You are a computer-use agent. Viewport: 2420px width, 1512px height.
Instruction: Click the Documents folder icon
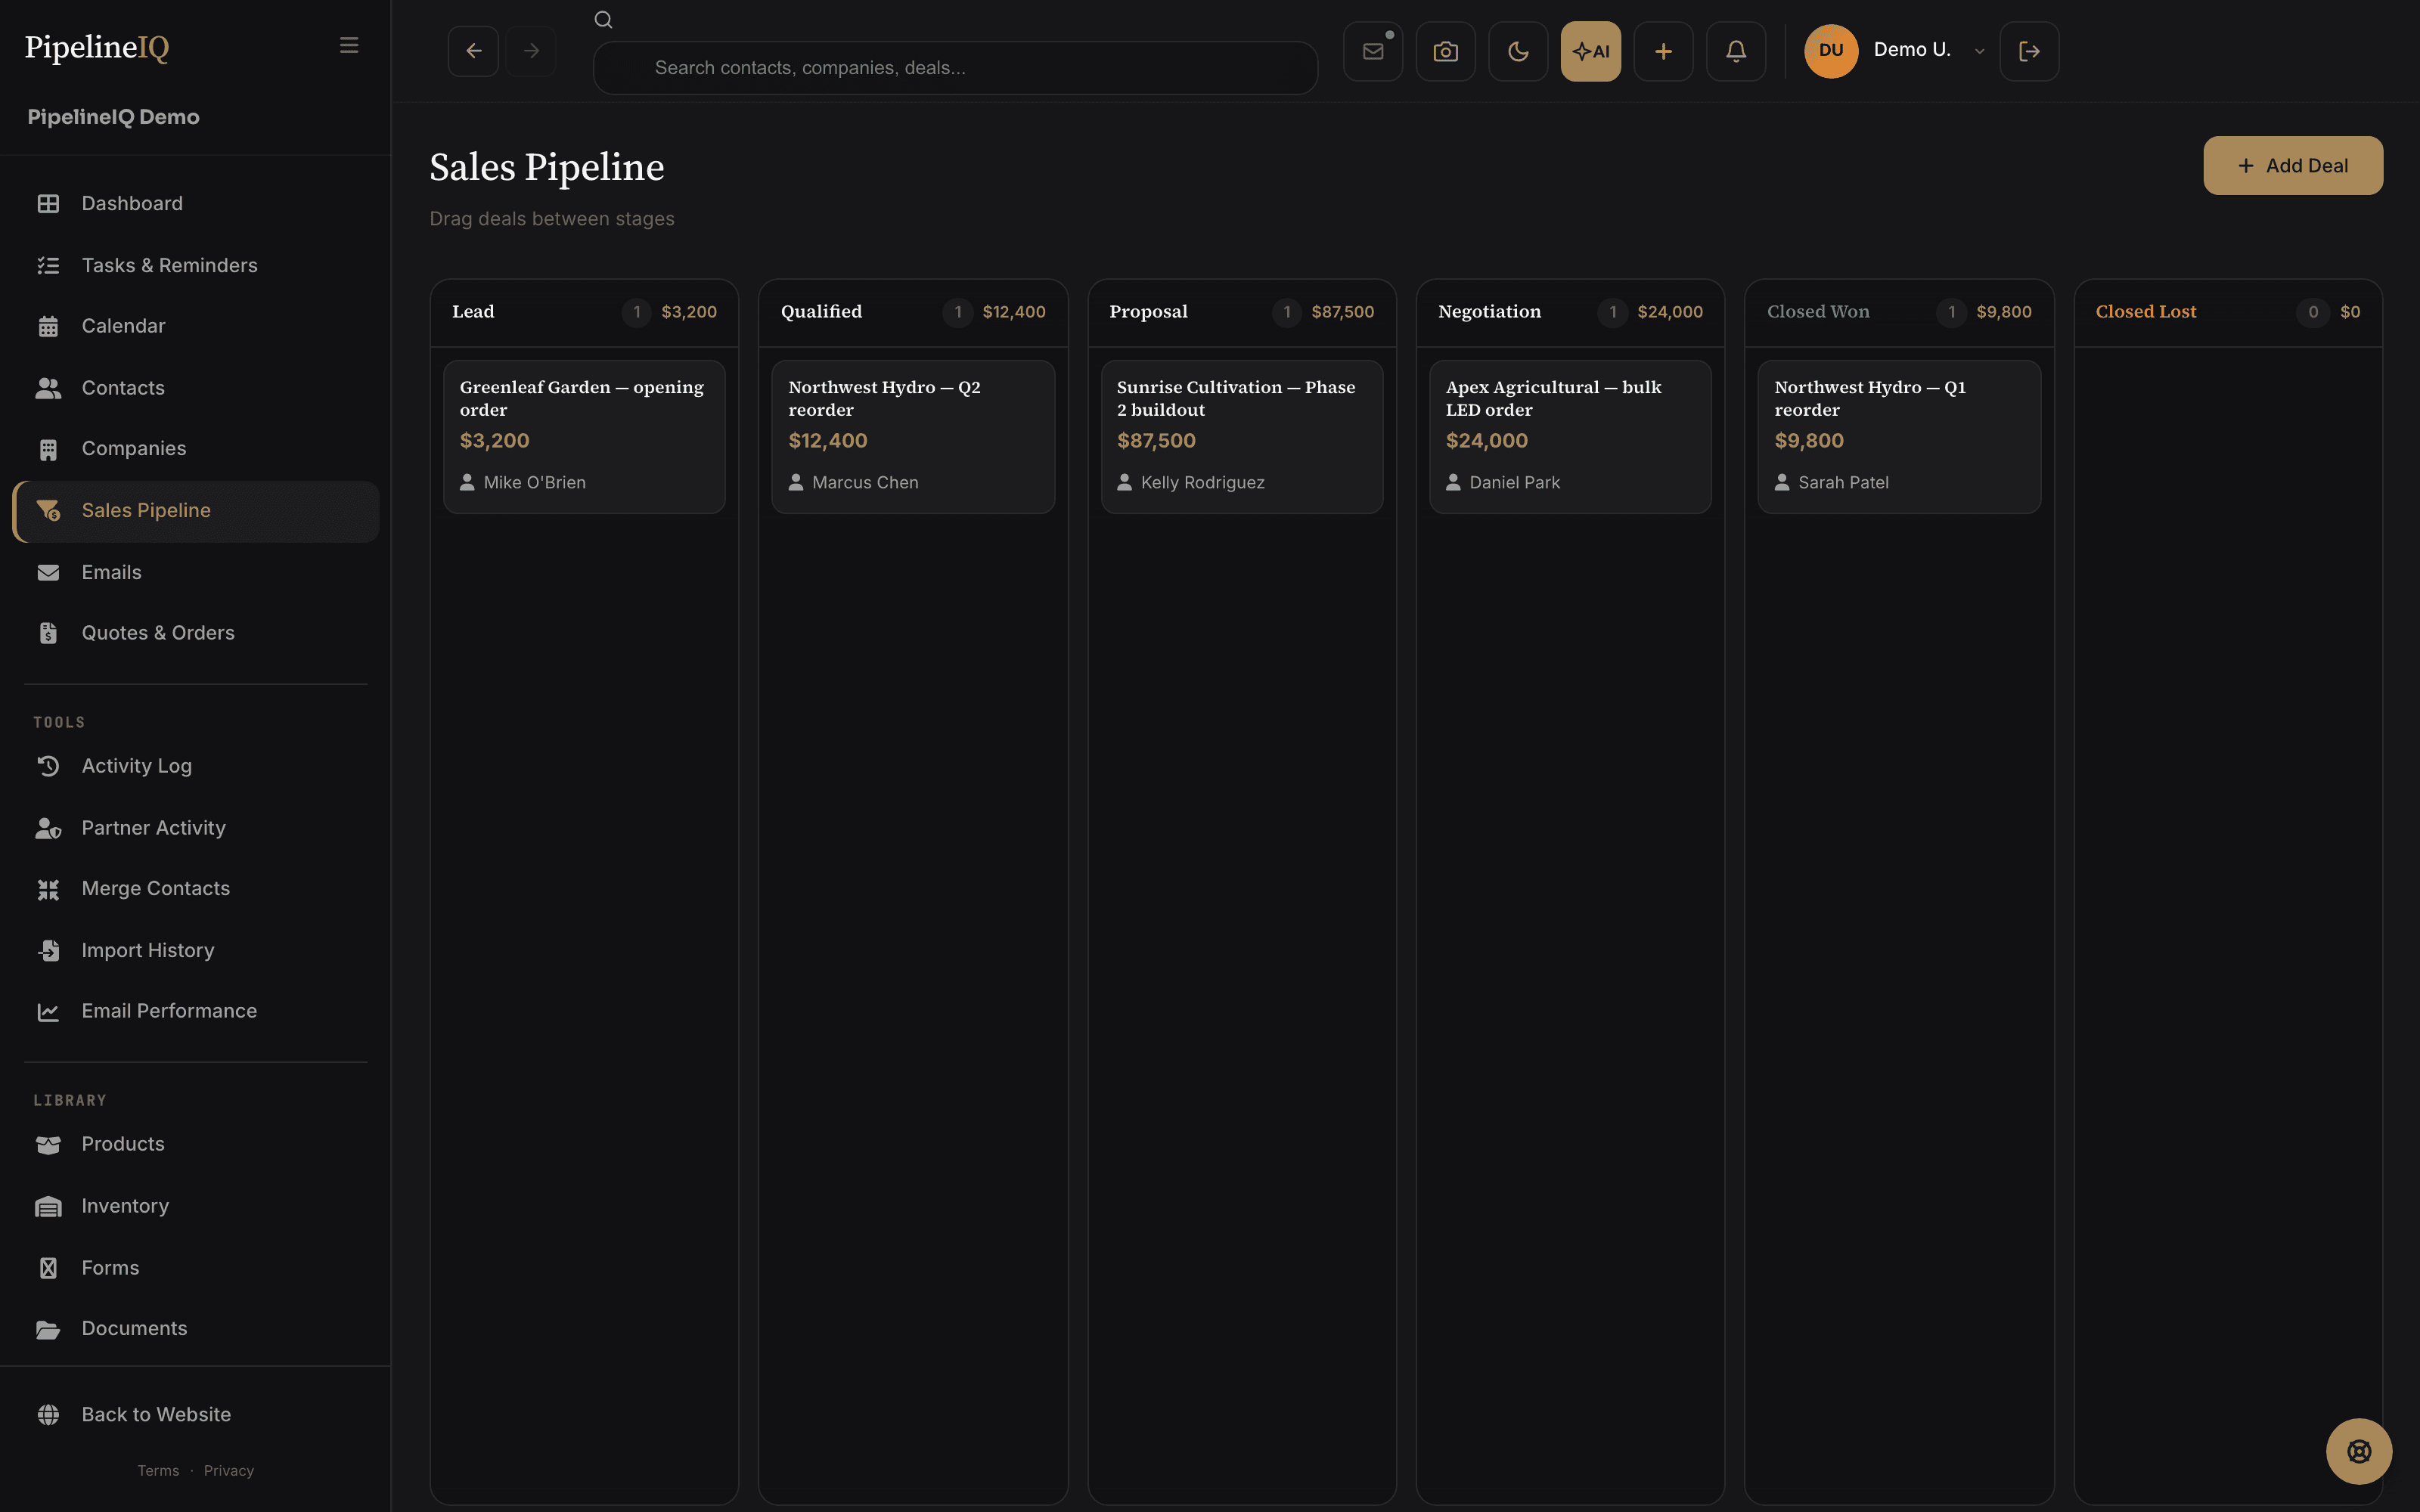click(48, 1329)
